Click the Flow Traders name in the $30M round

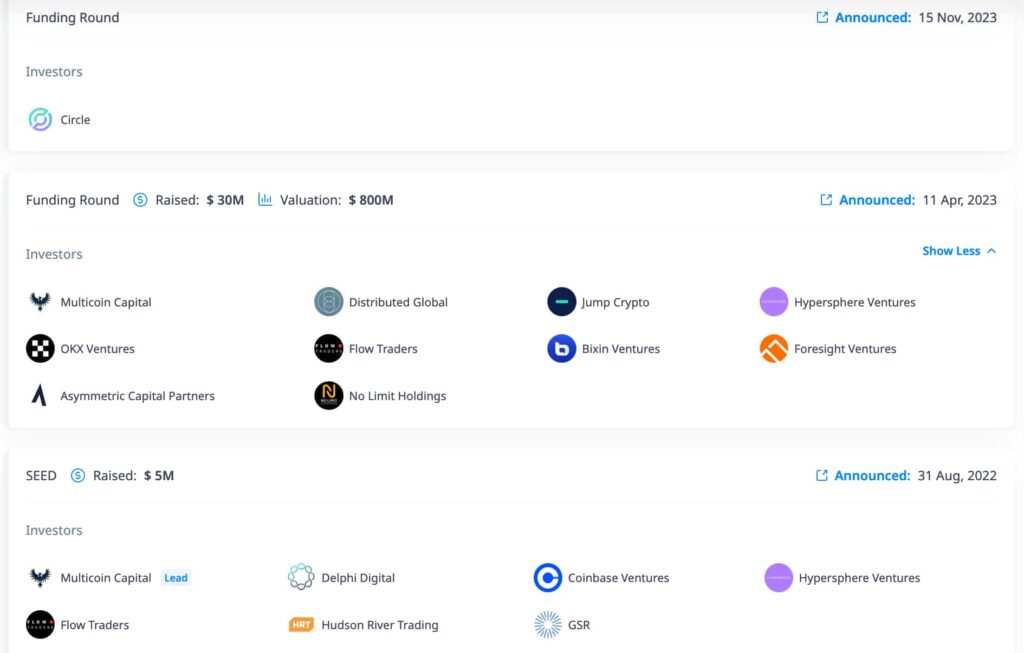pos(383,349)
